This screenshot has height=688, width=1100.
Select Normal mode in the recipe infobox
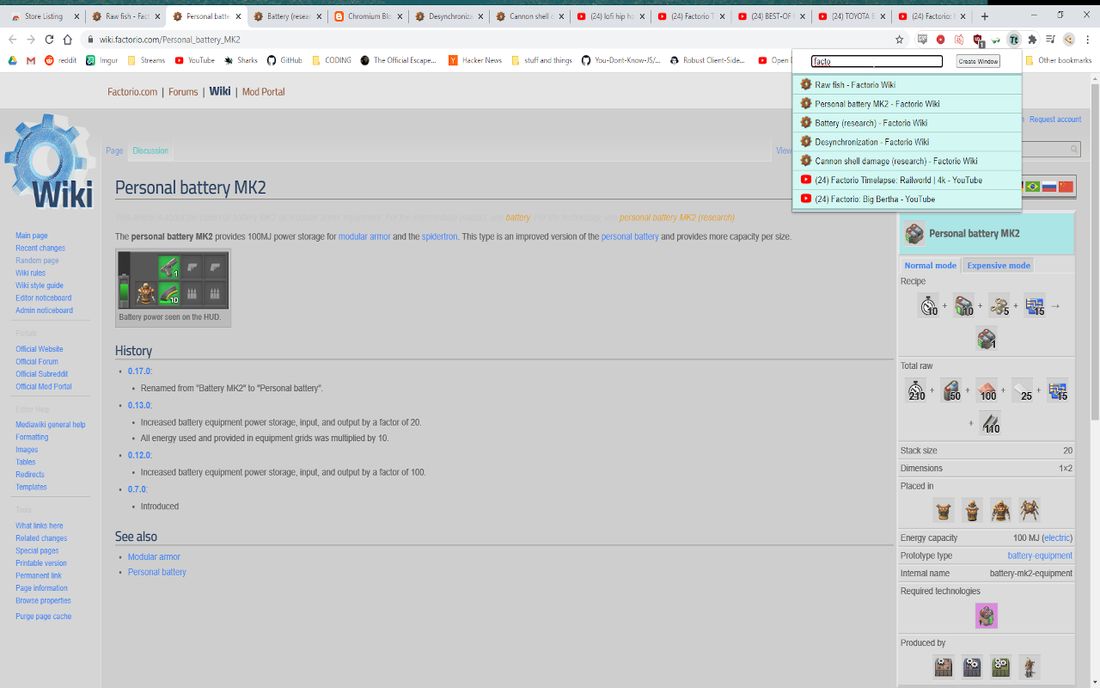[928, 264]
